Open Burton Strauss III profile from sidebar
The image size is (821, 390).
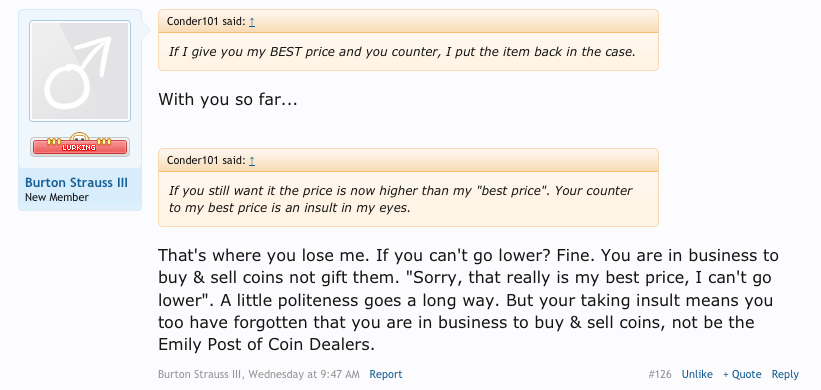click(x=76, y=183)
